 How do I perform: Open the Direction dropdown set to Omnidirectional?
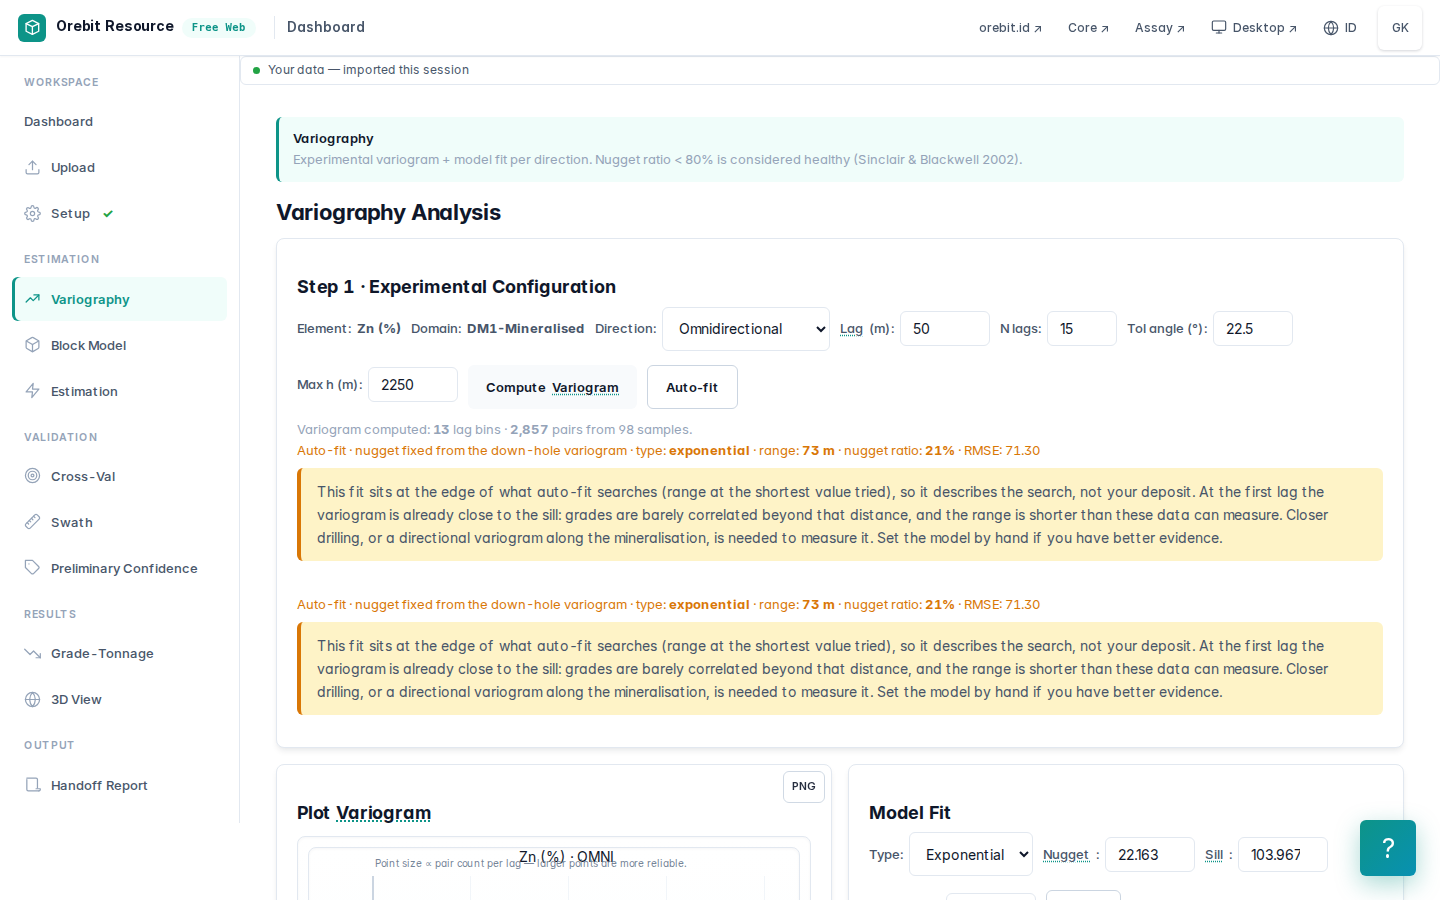point(746,329)
